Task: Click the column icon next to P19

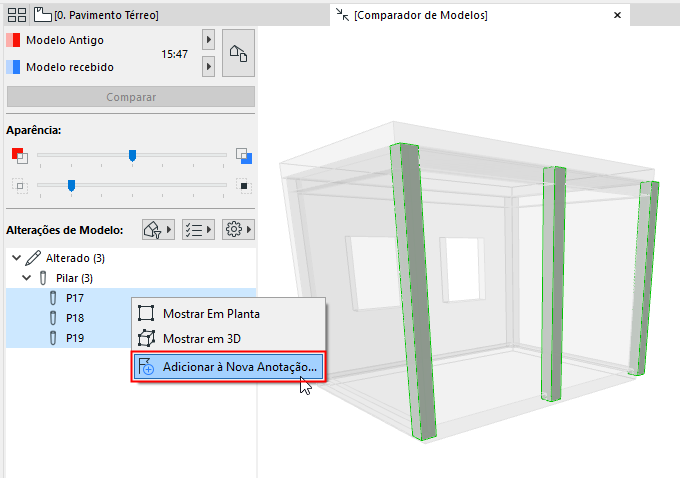Action: (53, 338)
